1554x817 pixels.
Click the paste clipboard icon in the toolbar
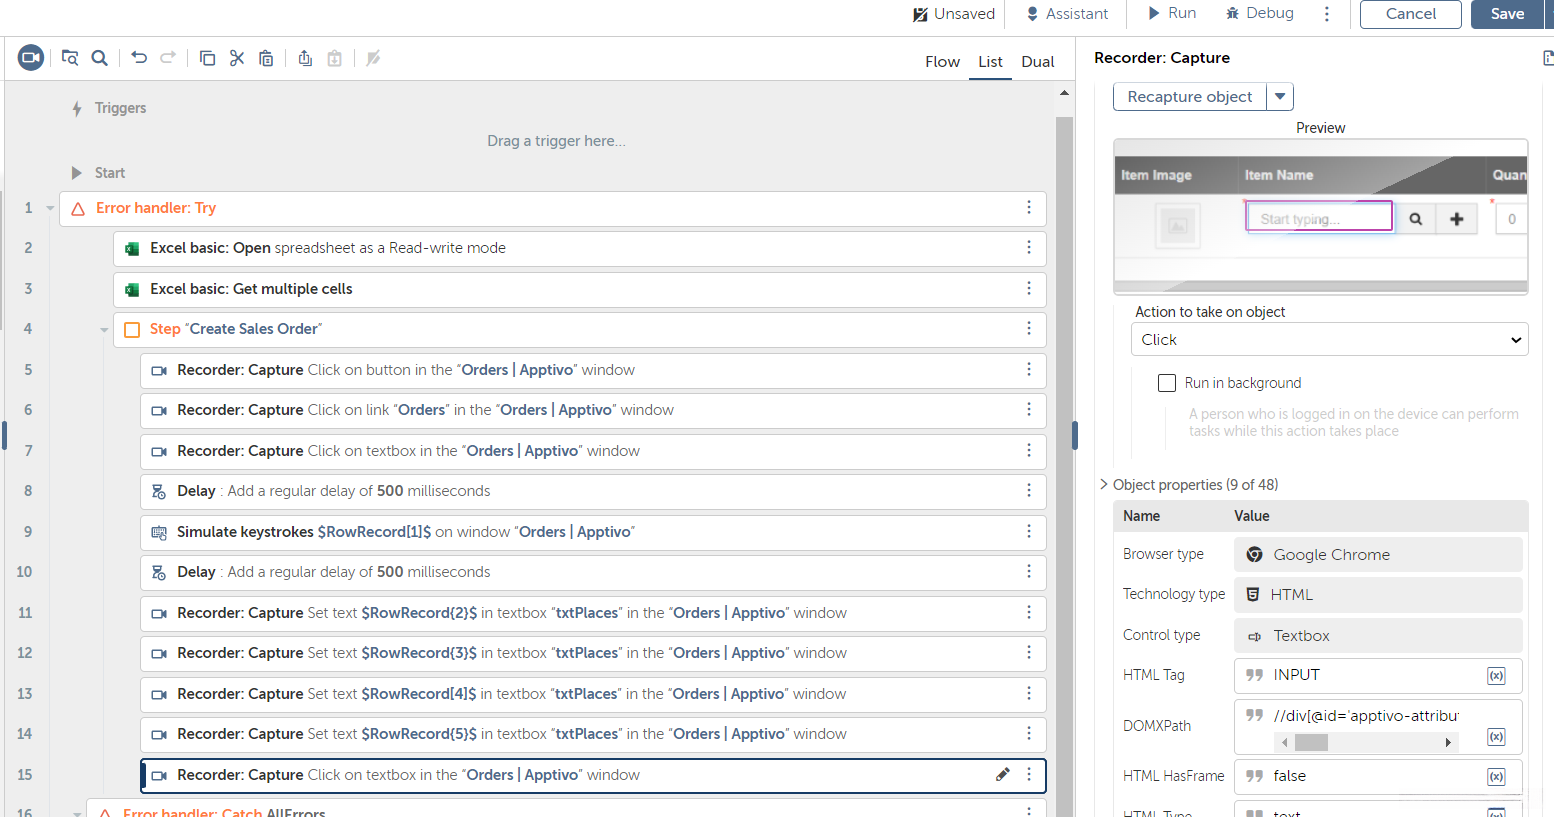click(266, 58)
